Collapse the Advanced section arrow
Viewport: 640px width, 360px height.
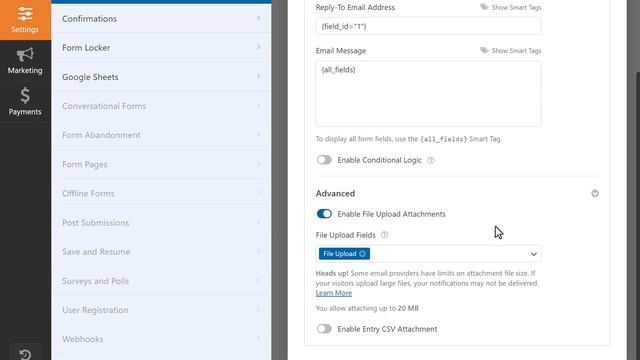coord(595,193)
